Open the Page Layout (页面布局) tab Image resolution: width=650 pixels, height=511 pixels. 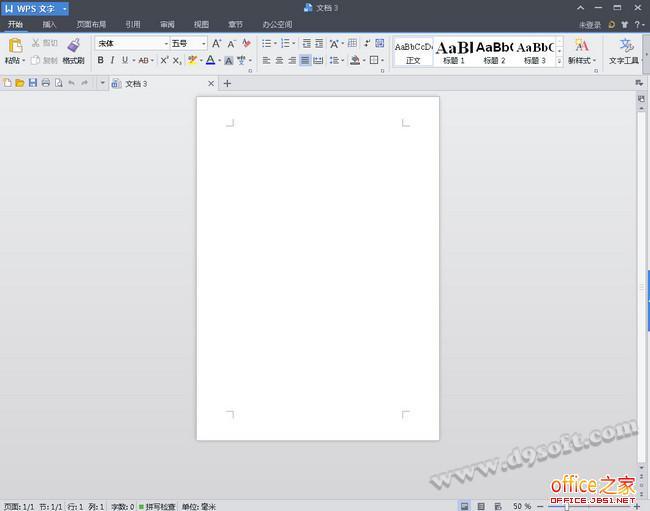(91, 23)
